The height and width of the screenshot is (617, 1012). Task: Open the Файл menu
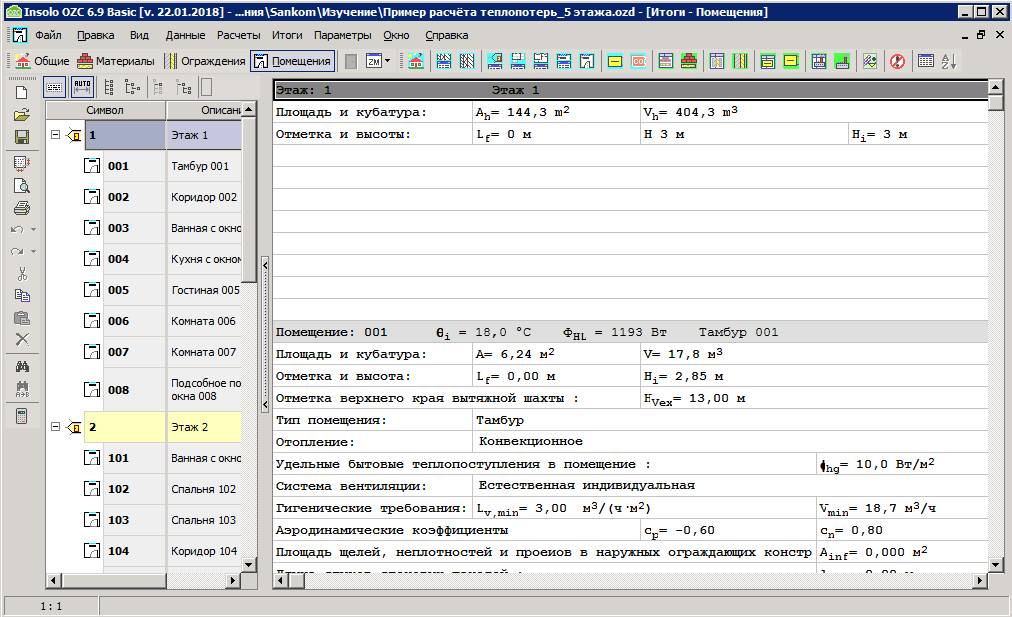click(x=48, y=35)
